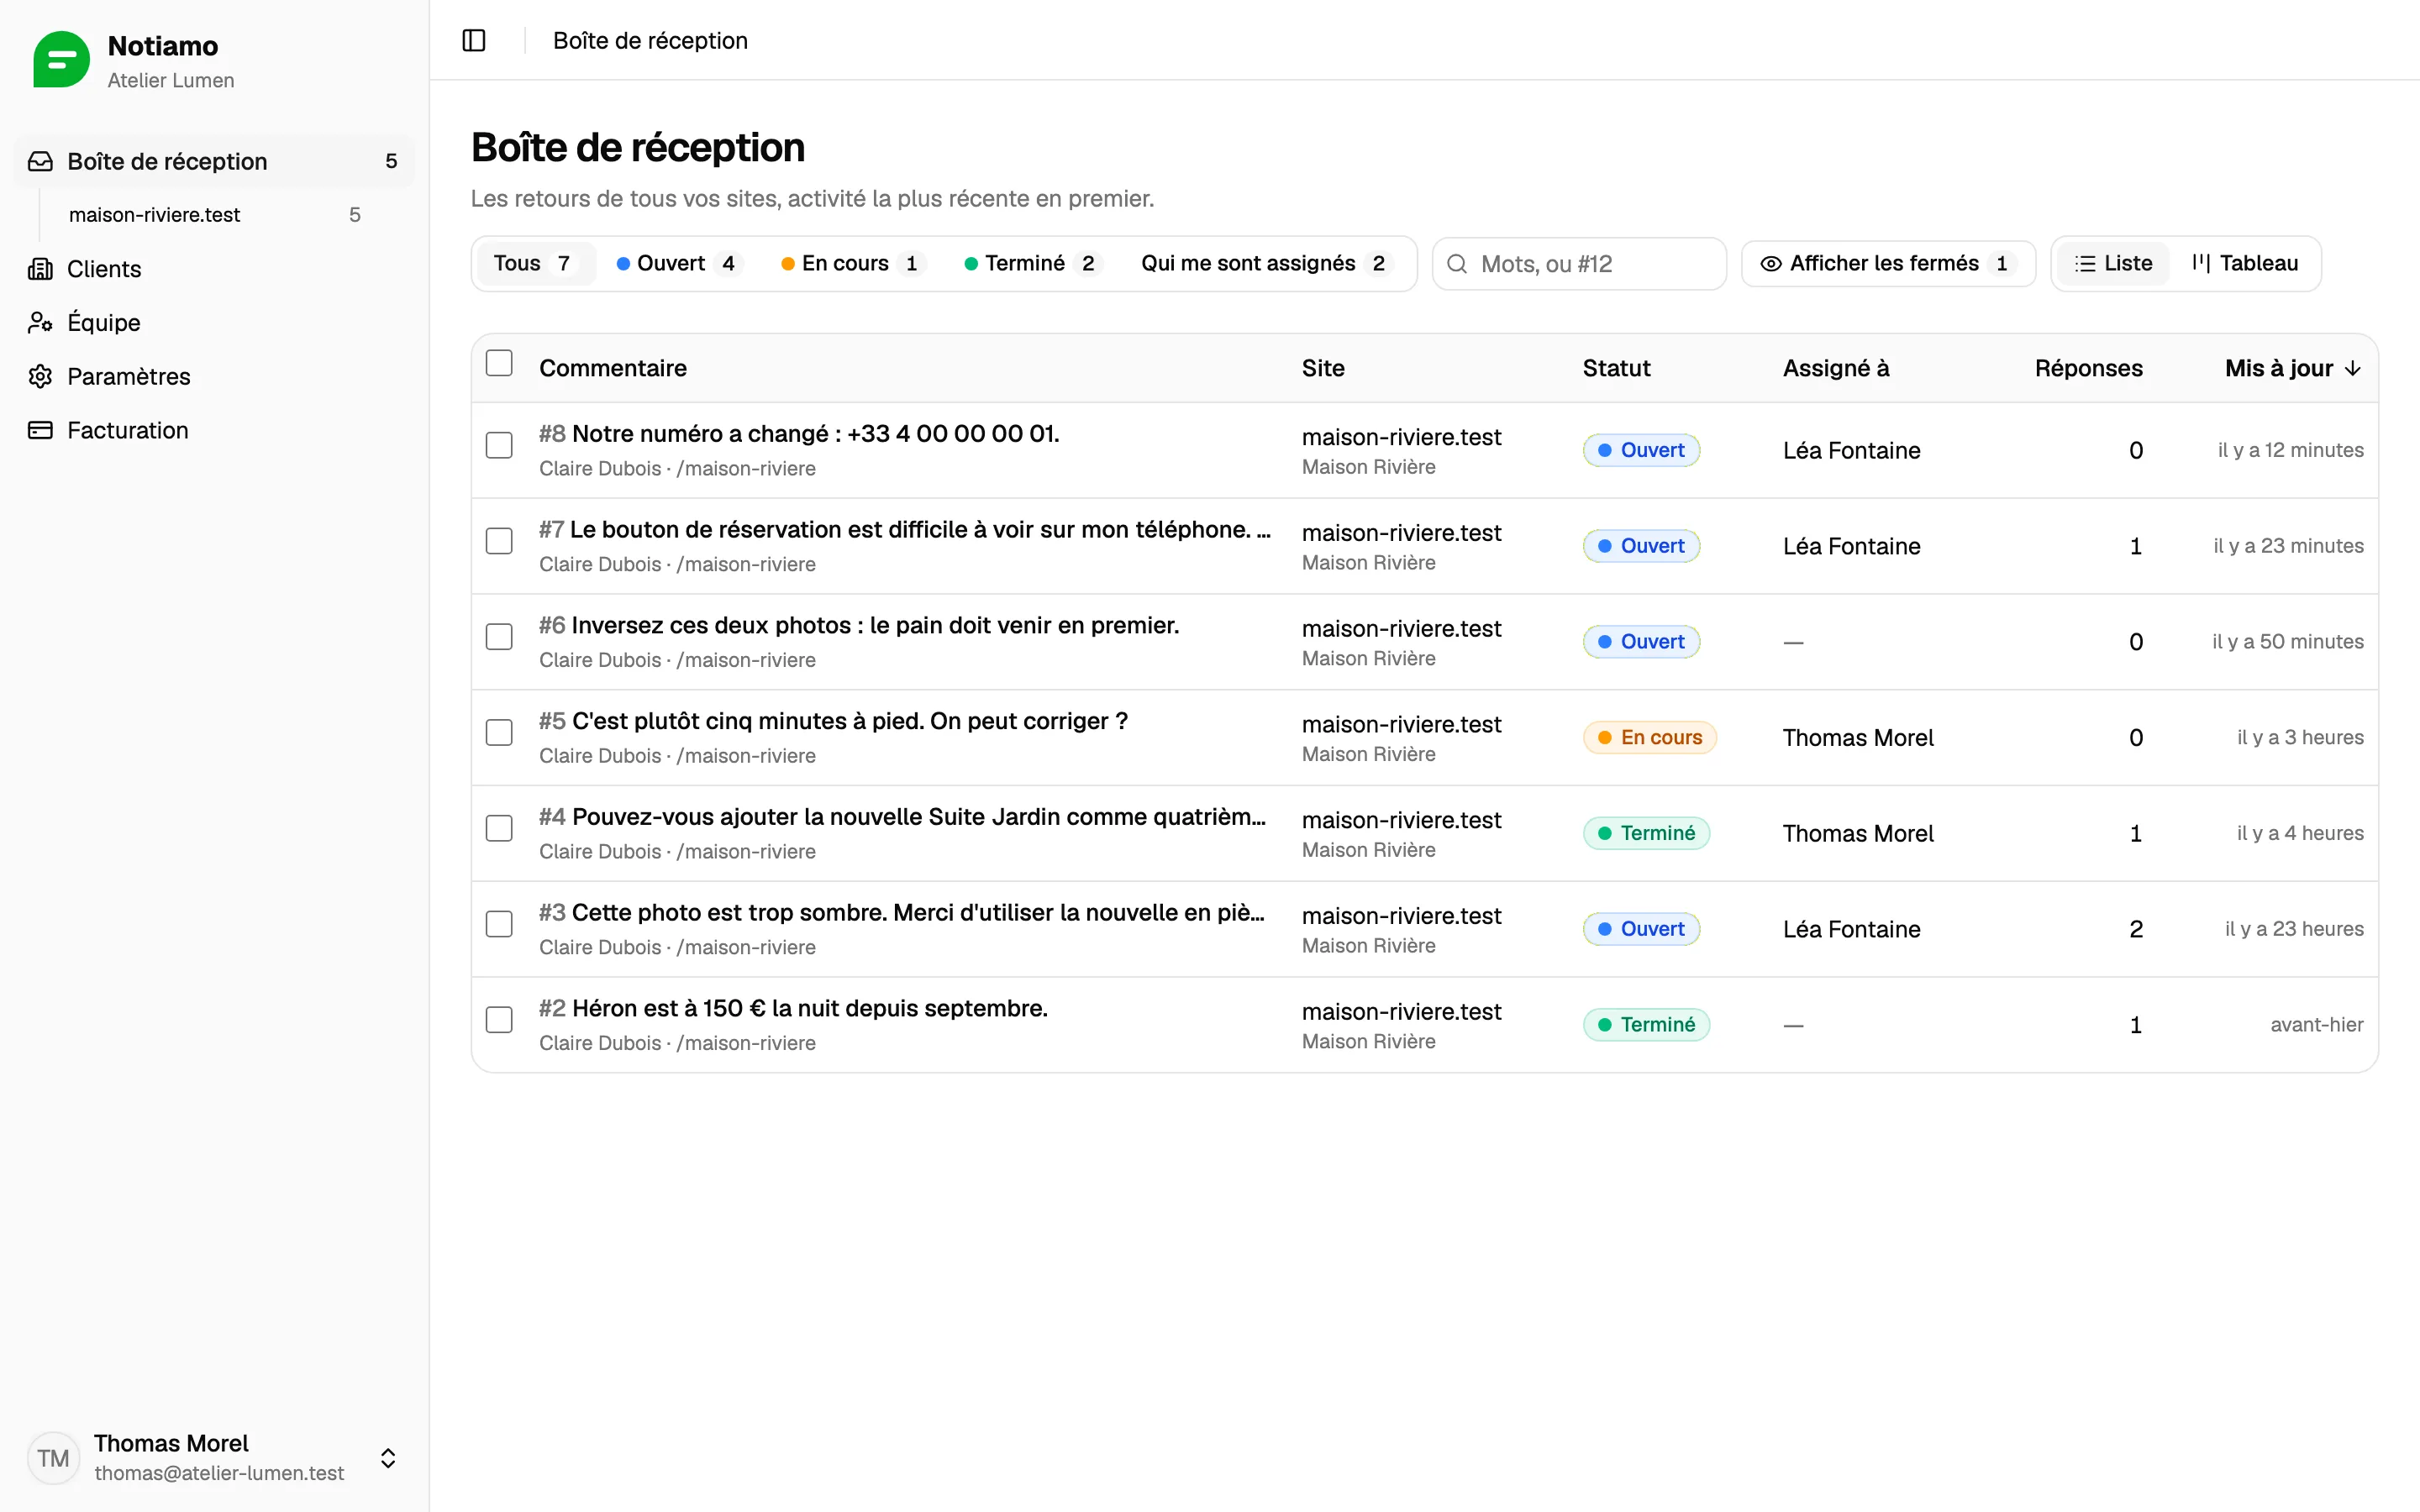The height and width of the screenshot is (1512, 2420).
Task: Click the Notiamo green logo
Action: point(61,60)
